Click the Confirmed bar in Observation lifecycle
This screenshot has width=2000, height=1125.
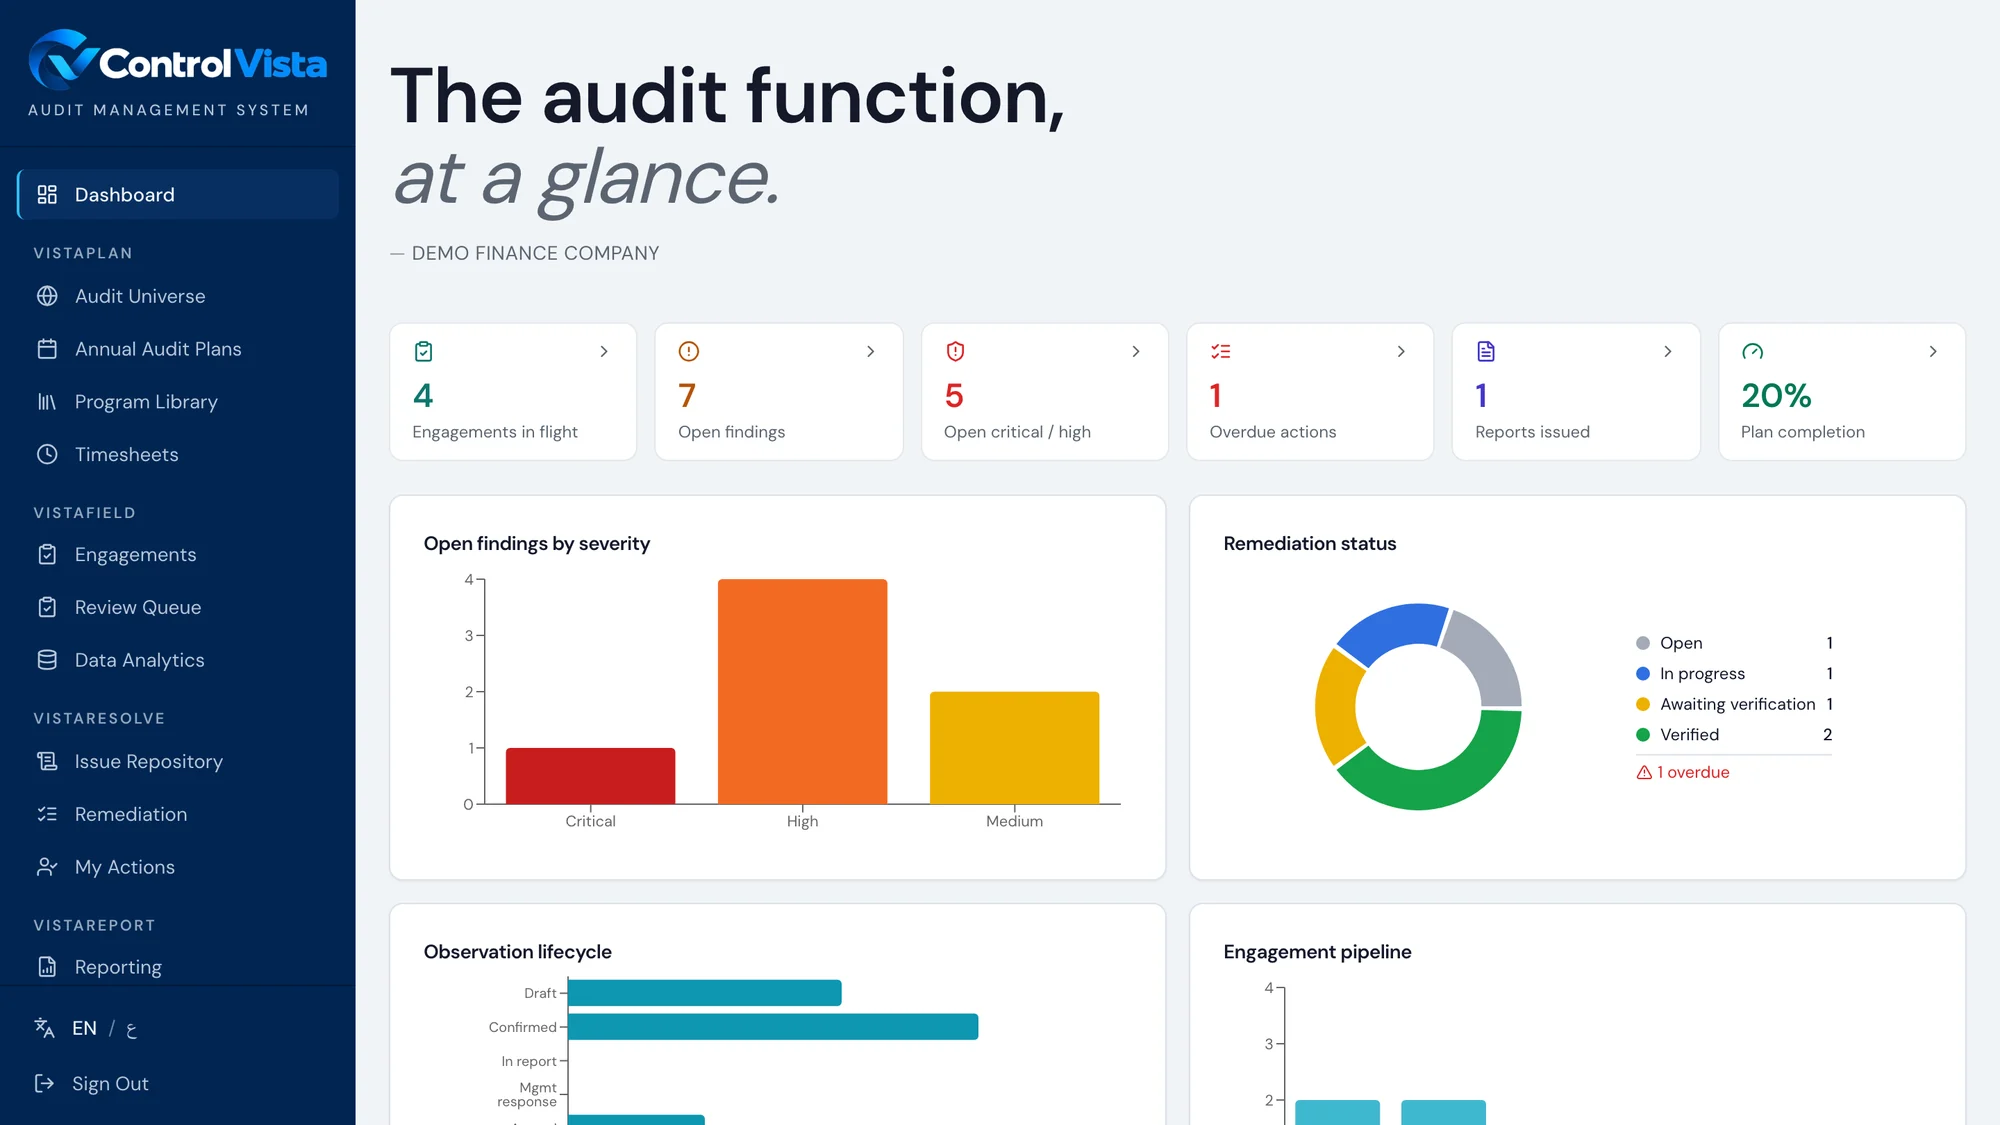pos(773,1027)
